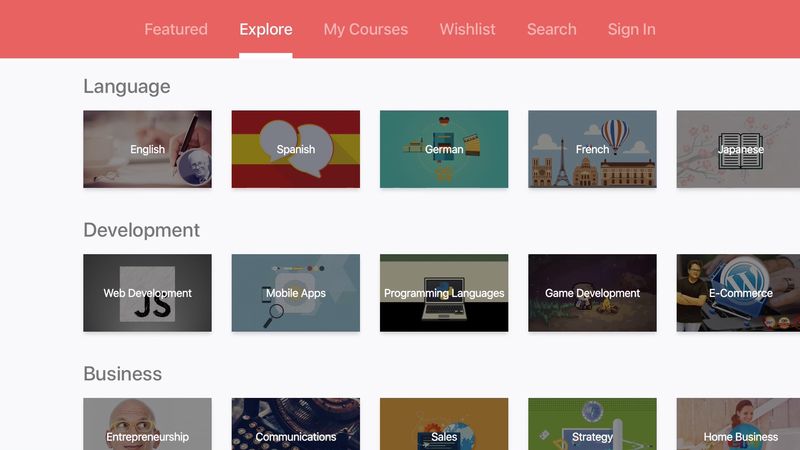Select the Sign In tab
This screenshot has height=450, width=800.
pos(631,29)
